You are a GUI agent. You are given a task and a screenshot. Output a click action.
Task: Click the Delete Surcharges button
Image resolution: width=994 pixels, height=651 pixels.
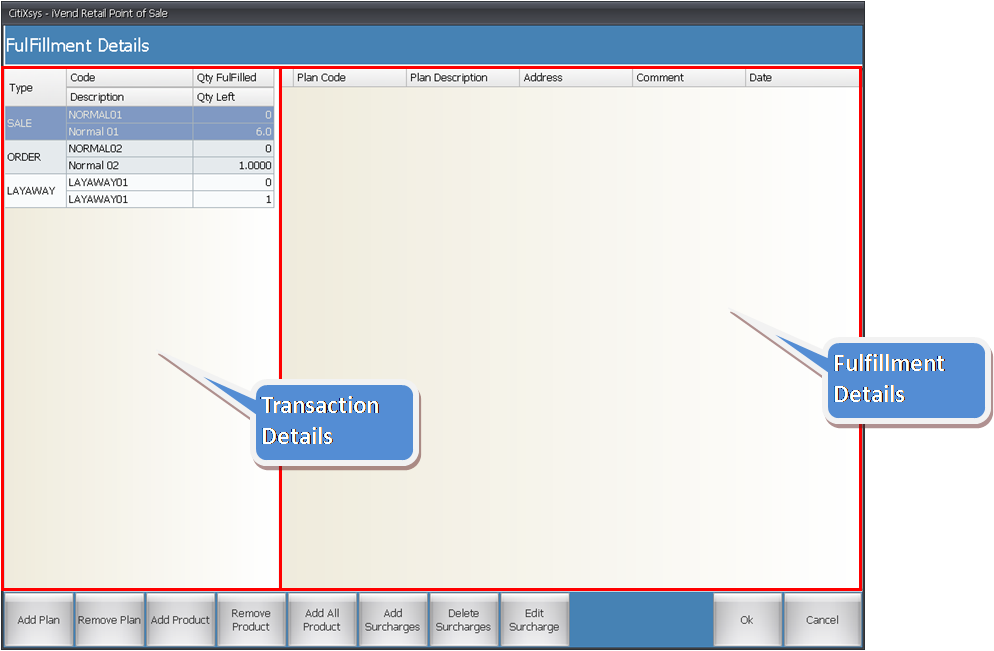(463, 620)
